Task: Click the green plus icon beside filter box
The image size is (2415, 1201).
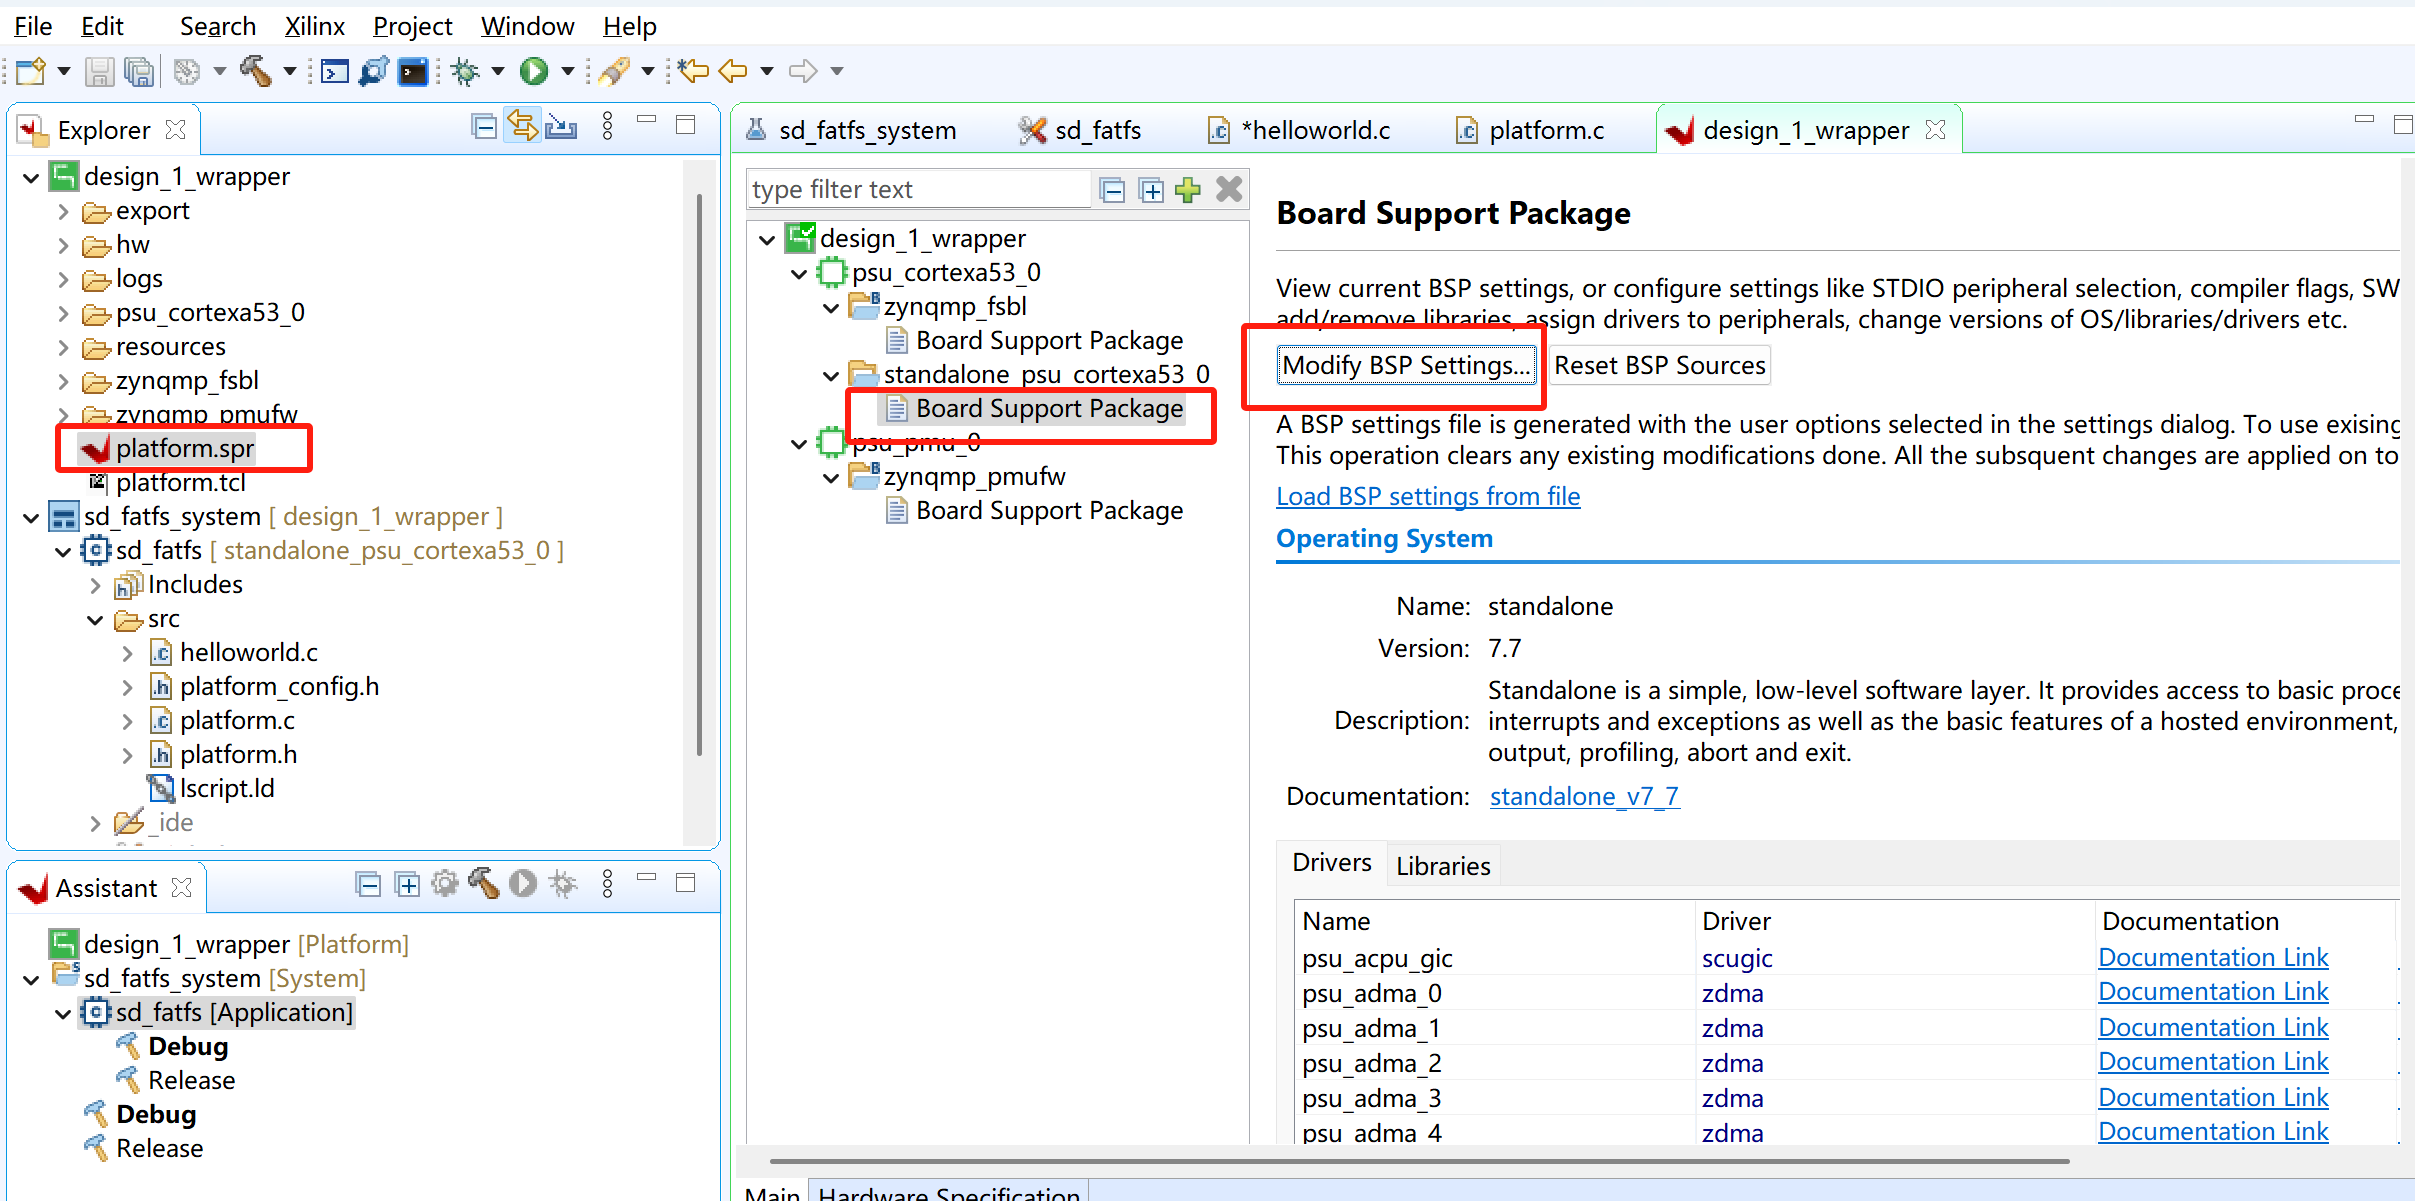Action: [x=1188, y=190]
